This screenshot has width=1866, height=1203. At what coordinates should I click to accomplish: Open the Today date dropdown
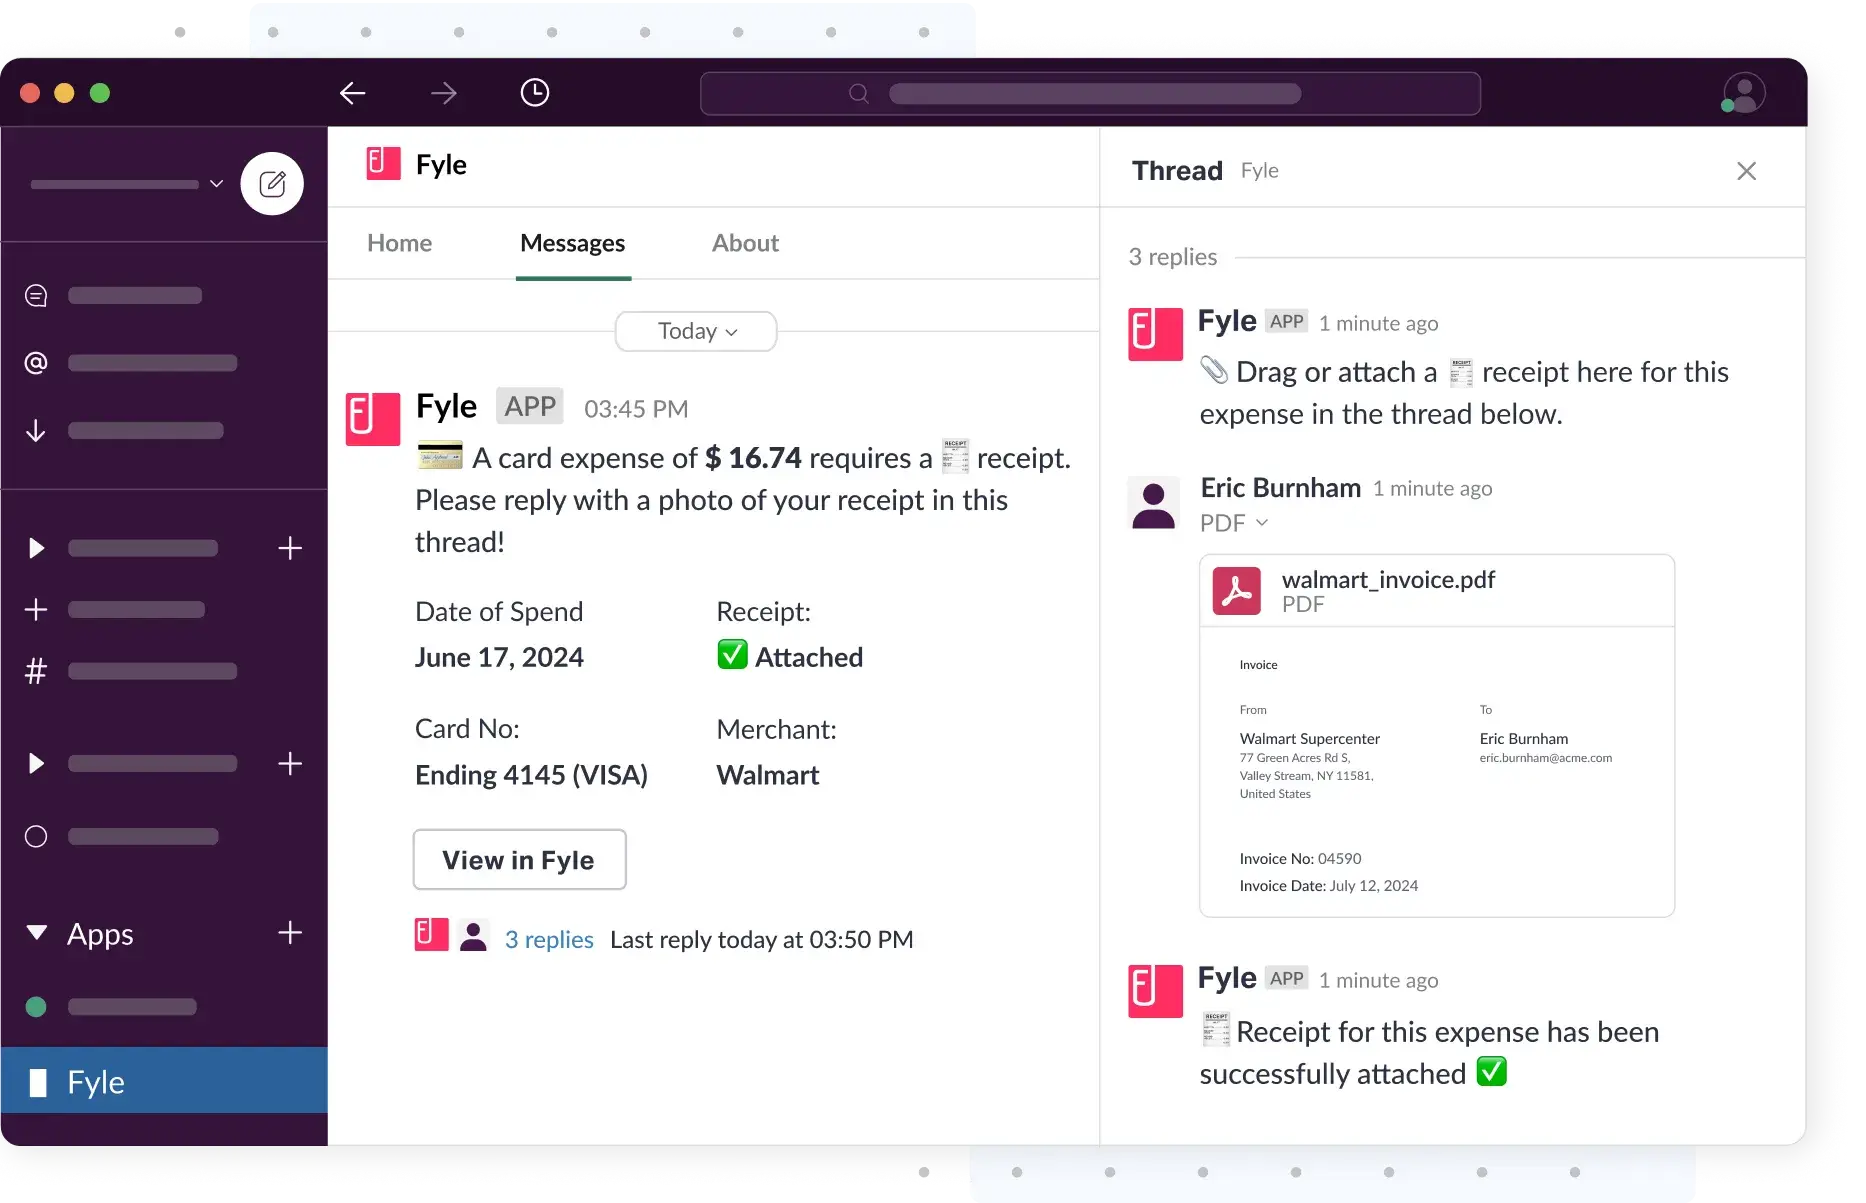click(x=696, y=331)
